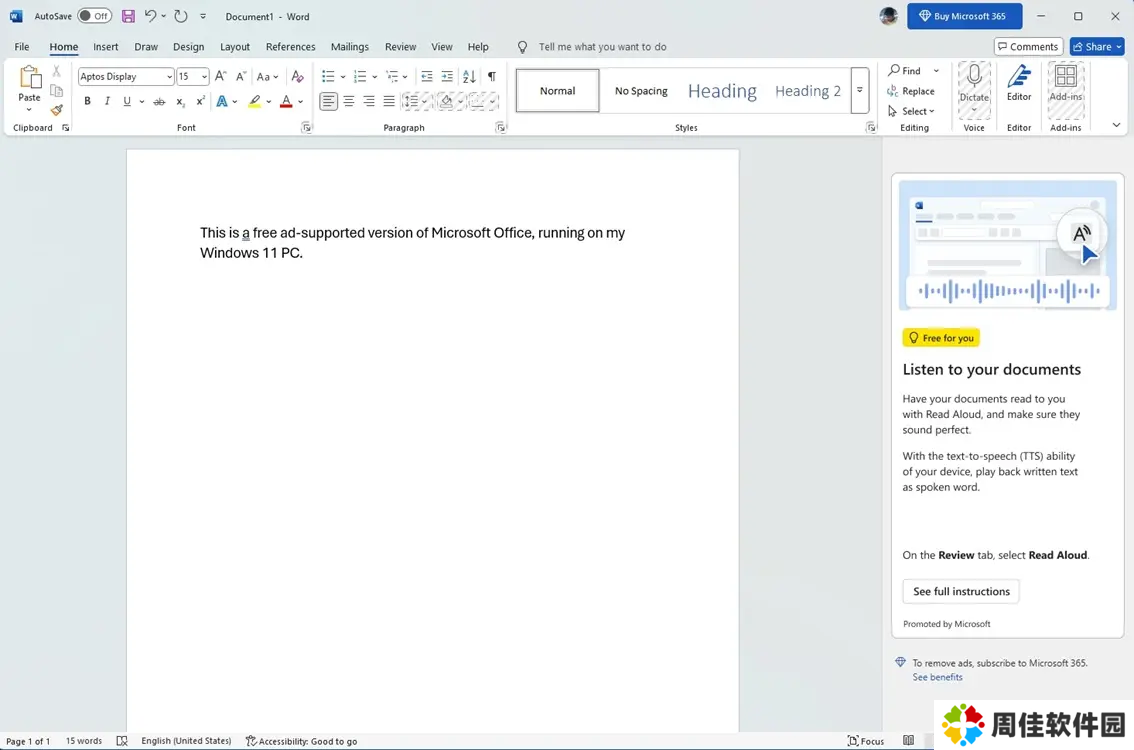Apply superscript formatting

click(200, 101)
